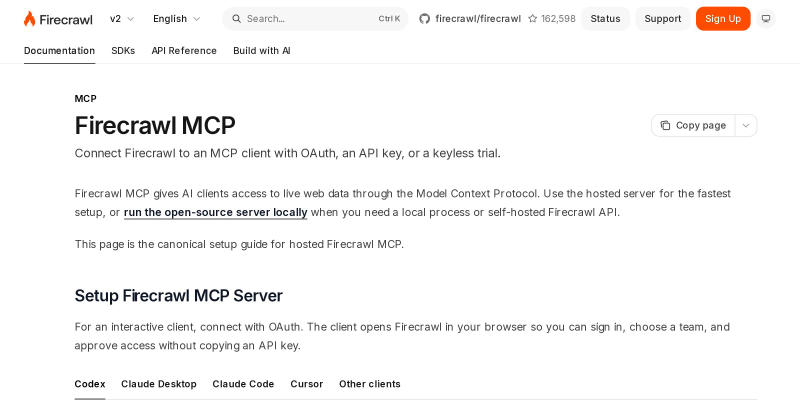Toggle the theme monitor icon
Viewport: 800px width, 420px height.
(766, 19)
